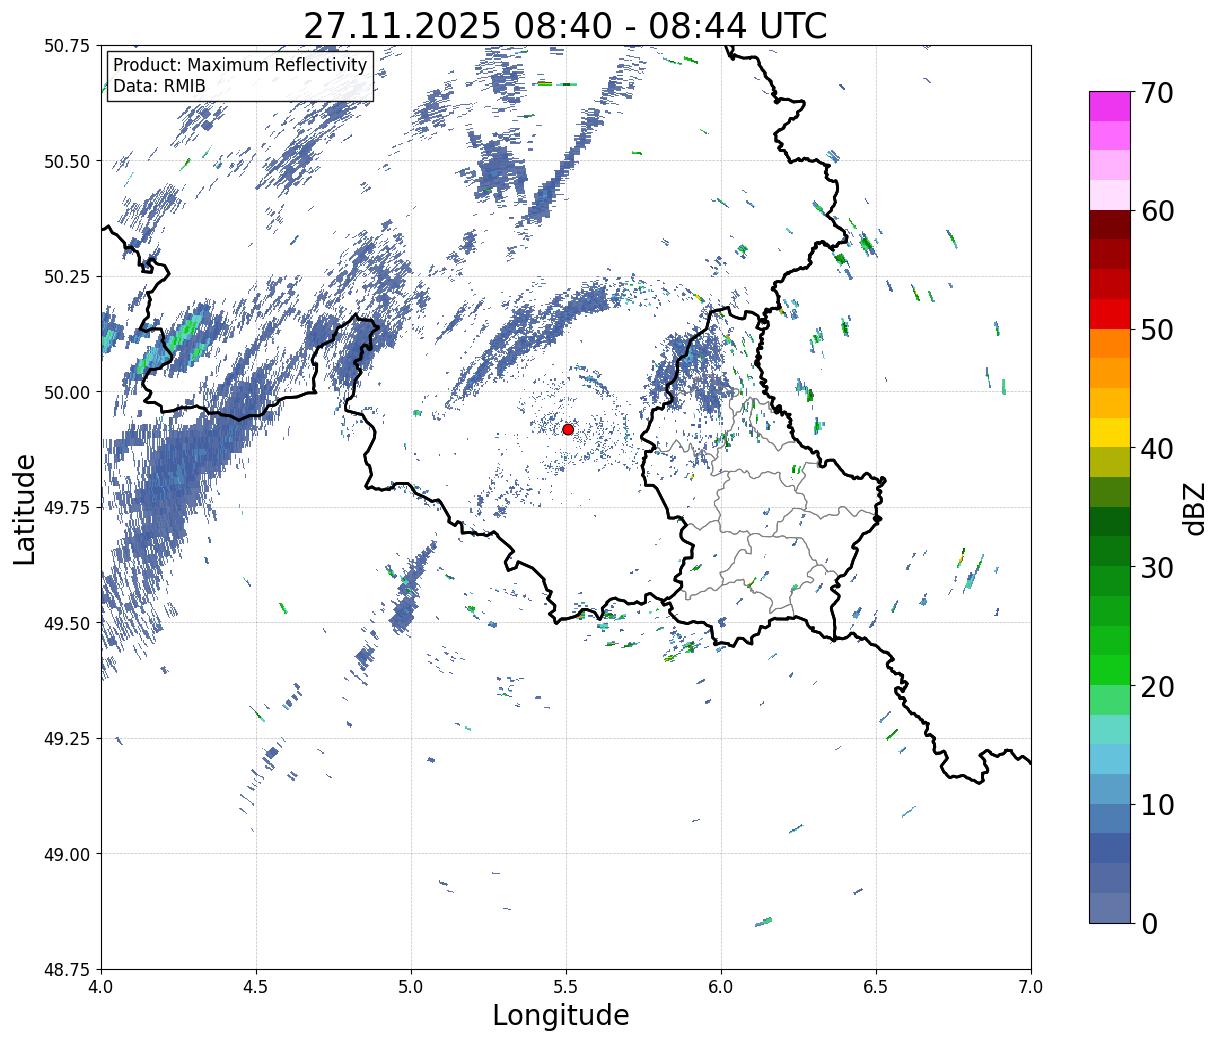Click the longitude tick label 5.5

(566, 987)
